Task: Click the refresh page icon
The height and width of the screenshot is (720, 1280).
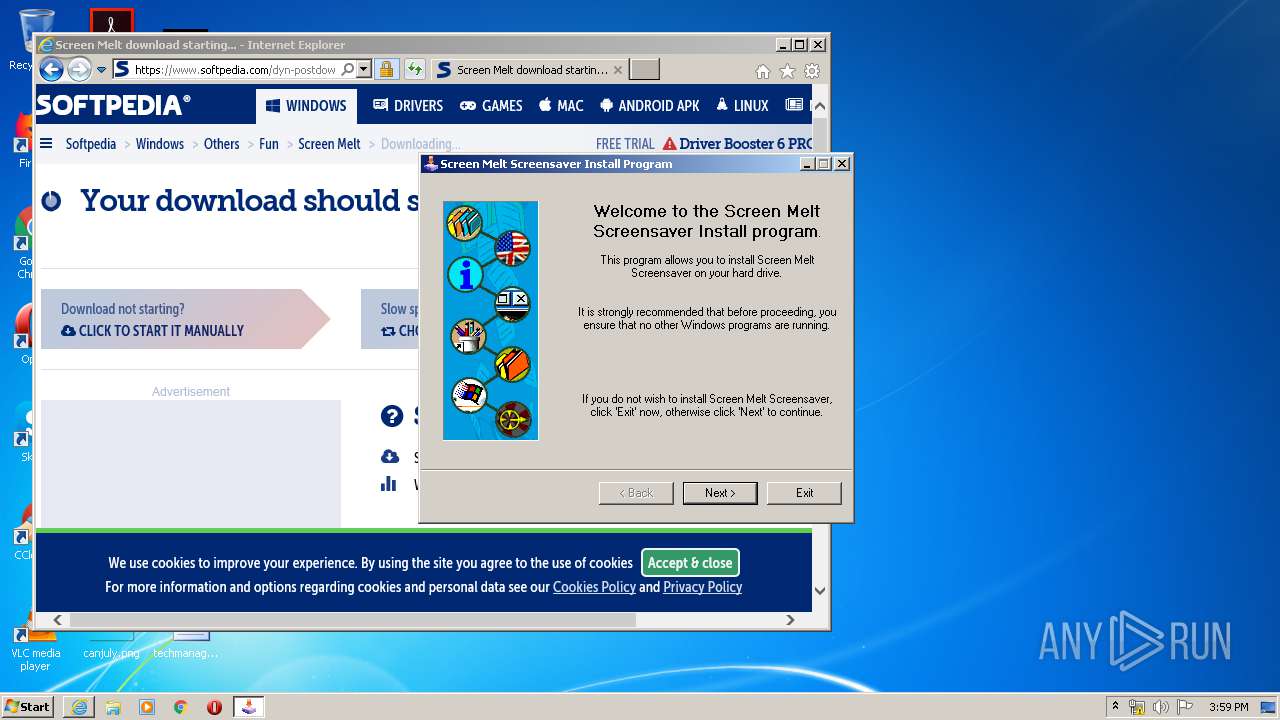Action: coord(415,70)
